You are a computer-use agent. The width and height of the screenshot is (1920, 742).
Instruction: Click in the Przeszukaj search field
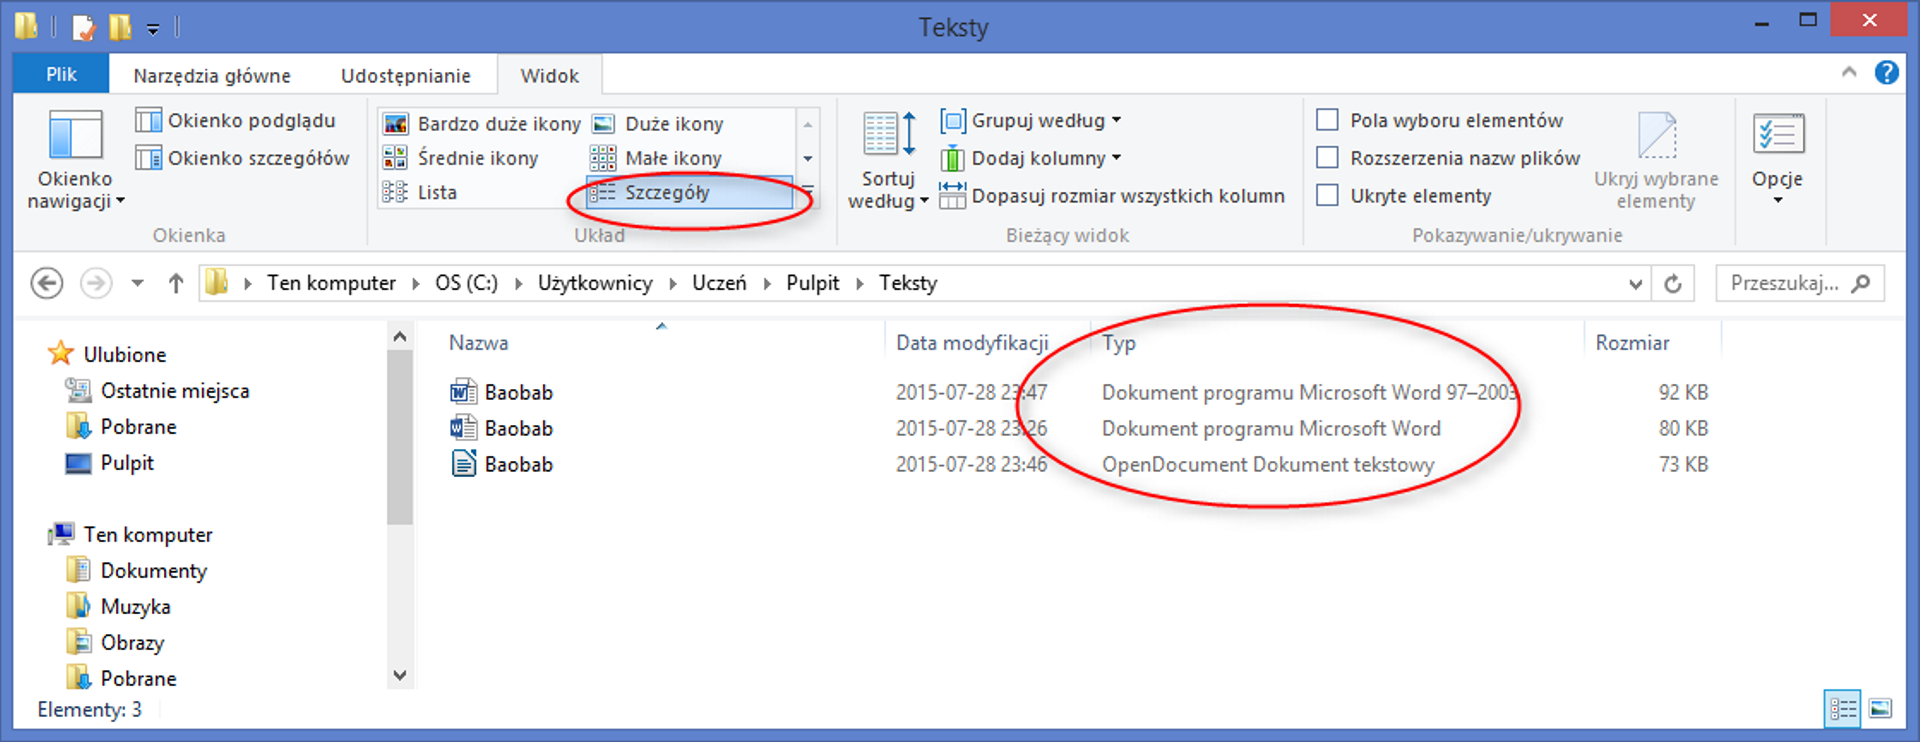(1784, 284)
